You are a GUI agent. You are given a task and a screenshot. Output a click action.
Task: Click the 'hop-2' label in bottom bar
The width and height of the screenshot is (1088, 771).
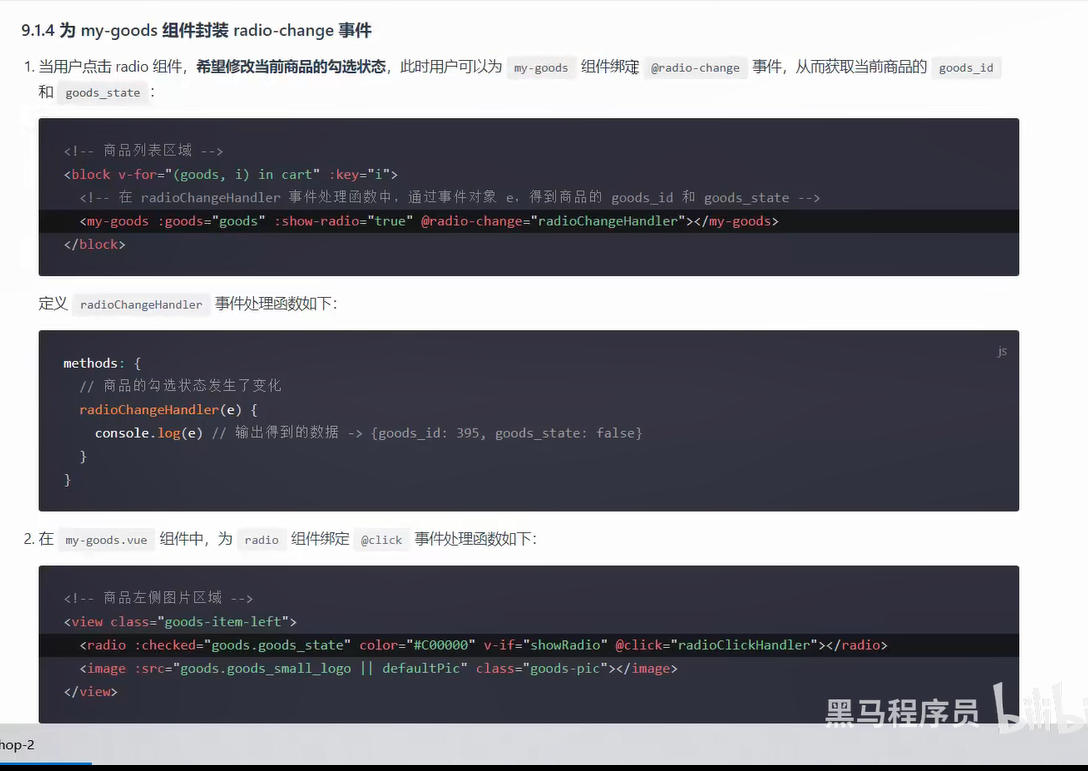pos(17,745)
